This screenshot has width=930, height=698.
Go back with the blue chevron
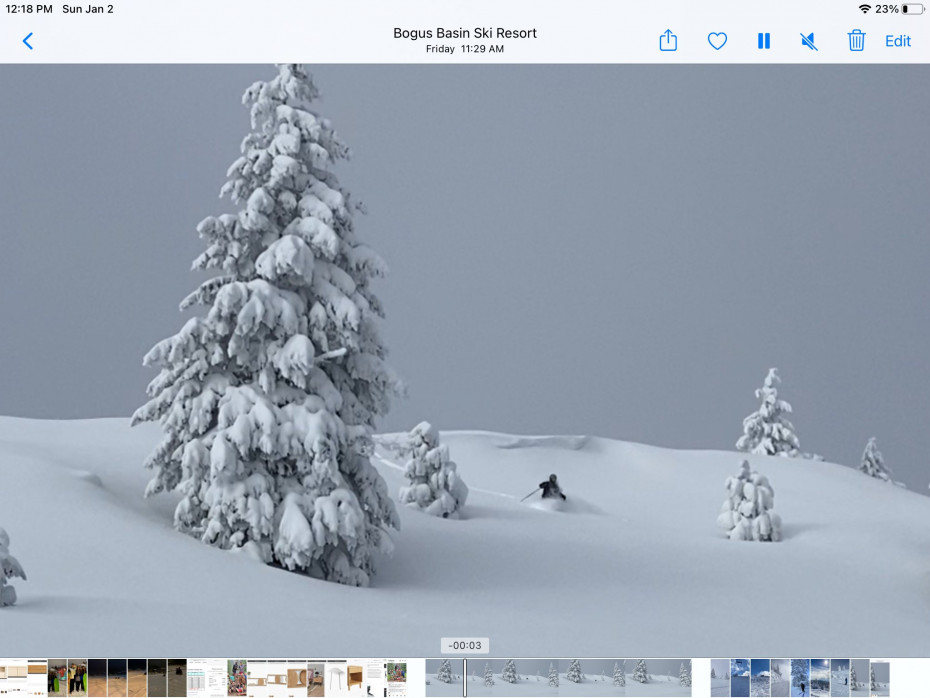click(27, 41)
